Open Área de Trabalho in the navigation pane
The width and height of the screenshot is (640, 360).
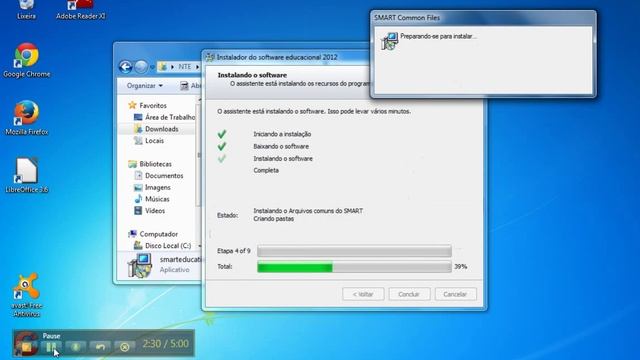click(x=165, y=117)
